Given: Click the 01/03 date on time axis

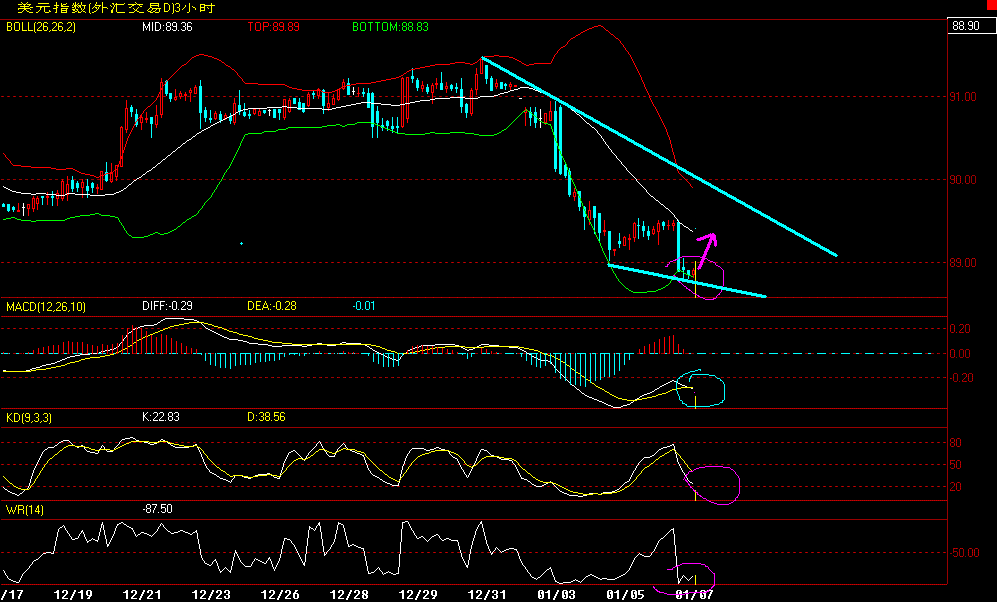Looking at the screenshot, I should coord(556,595).
